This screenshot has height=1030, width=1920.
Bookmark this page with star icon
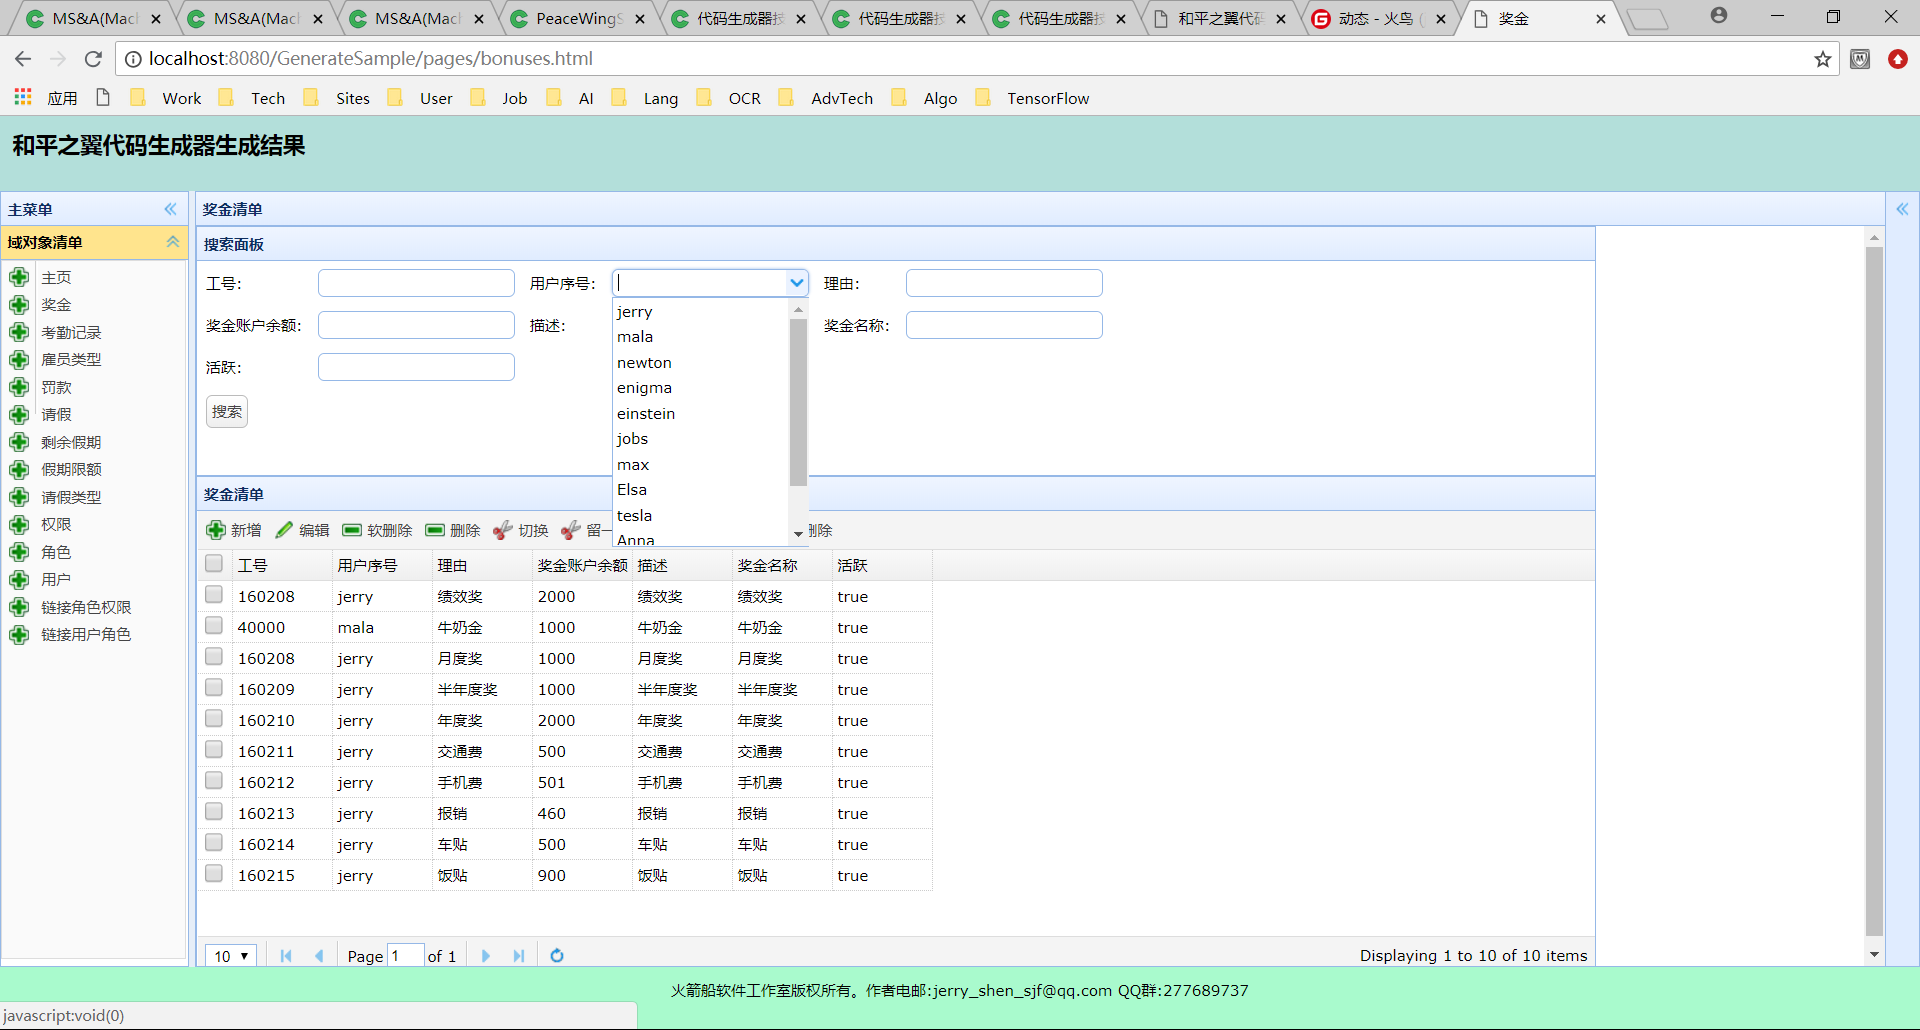click(x=1823, y=59)
